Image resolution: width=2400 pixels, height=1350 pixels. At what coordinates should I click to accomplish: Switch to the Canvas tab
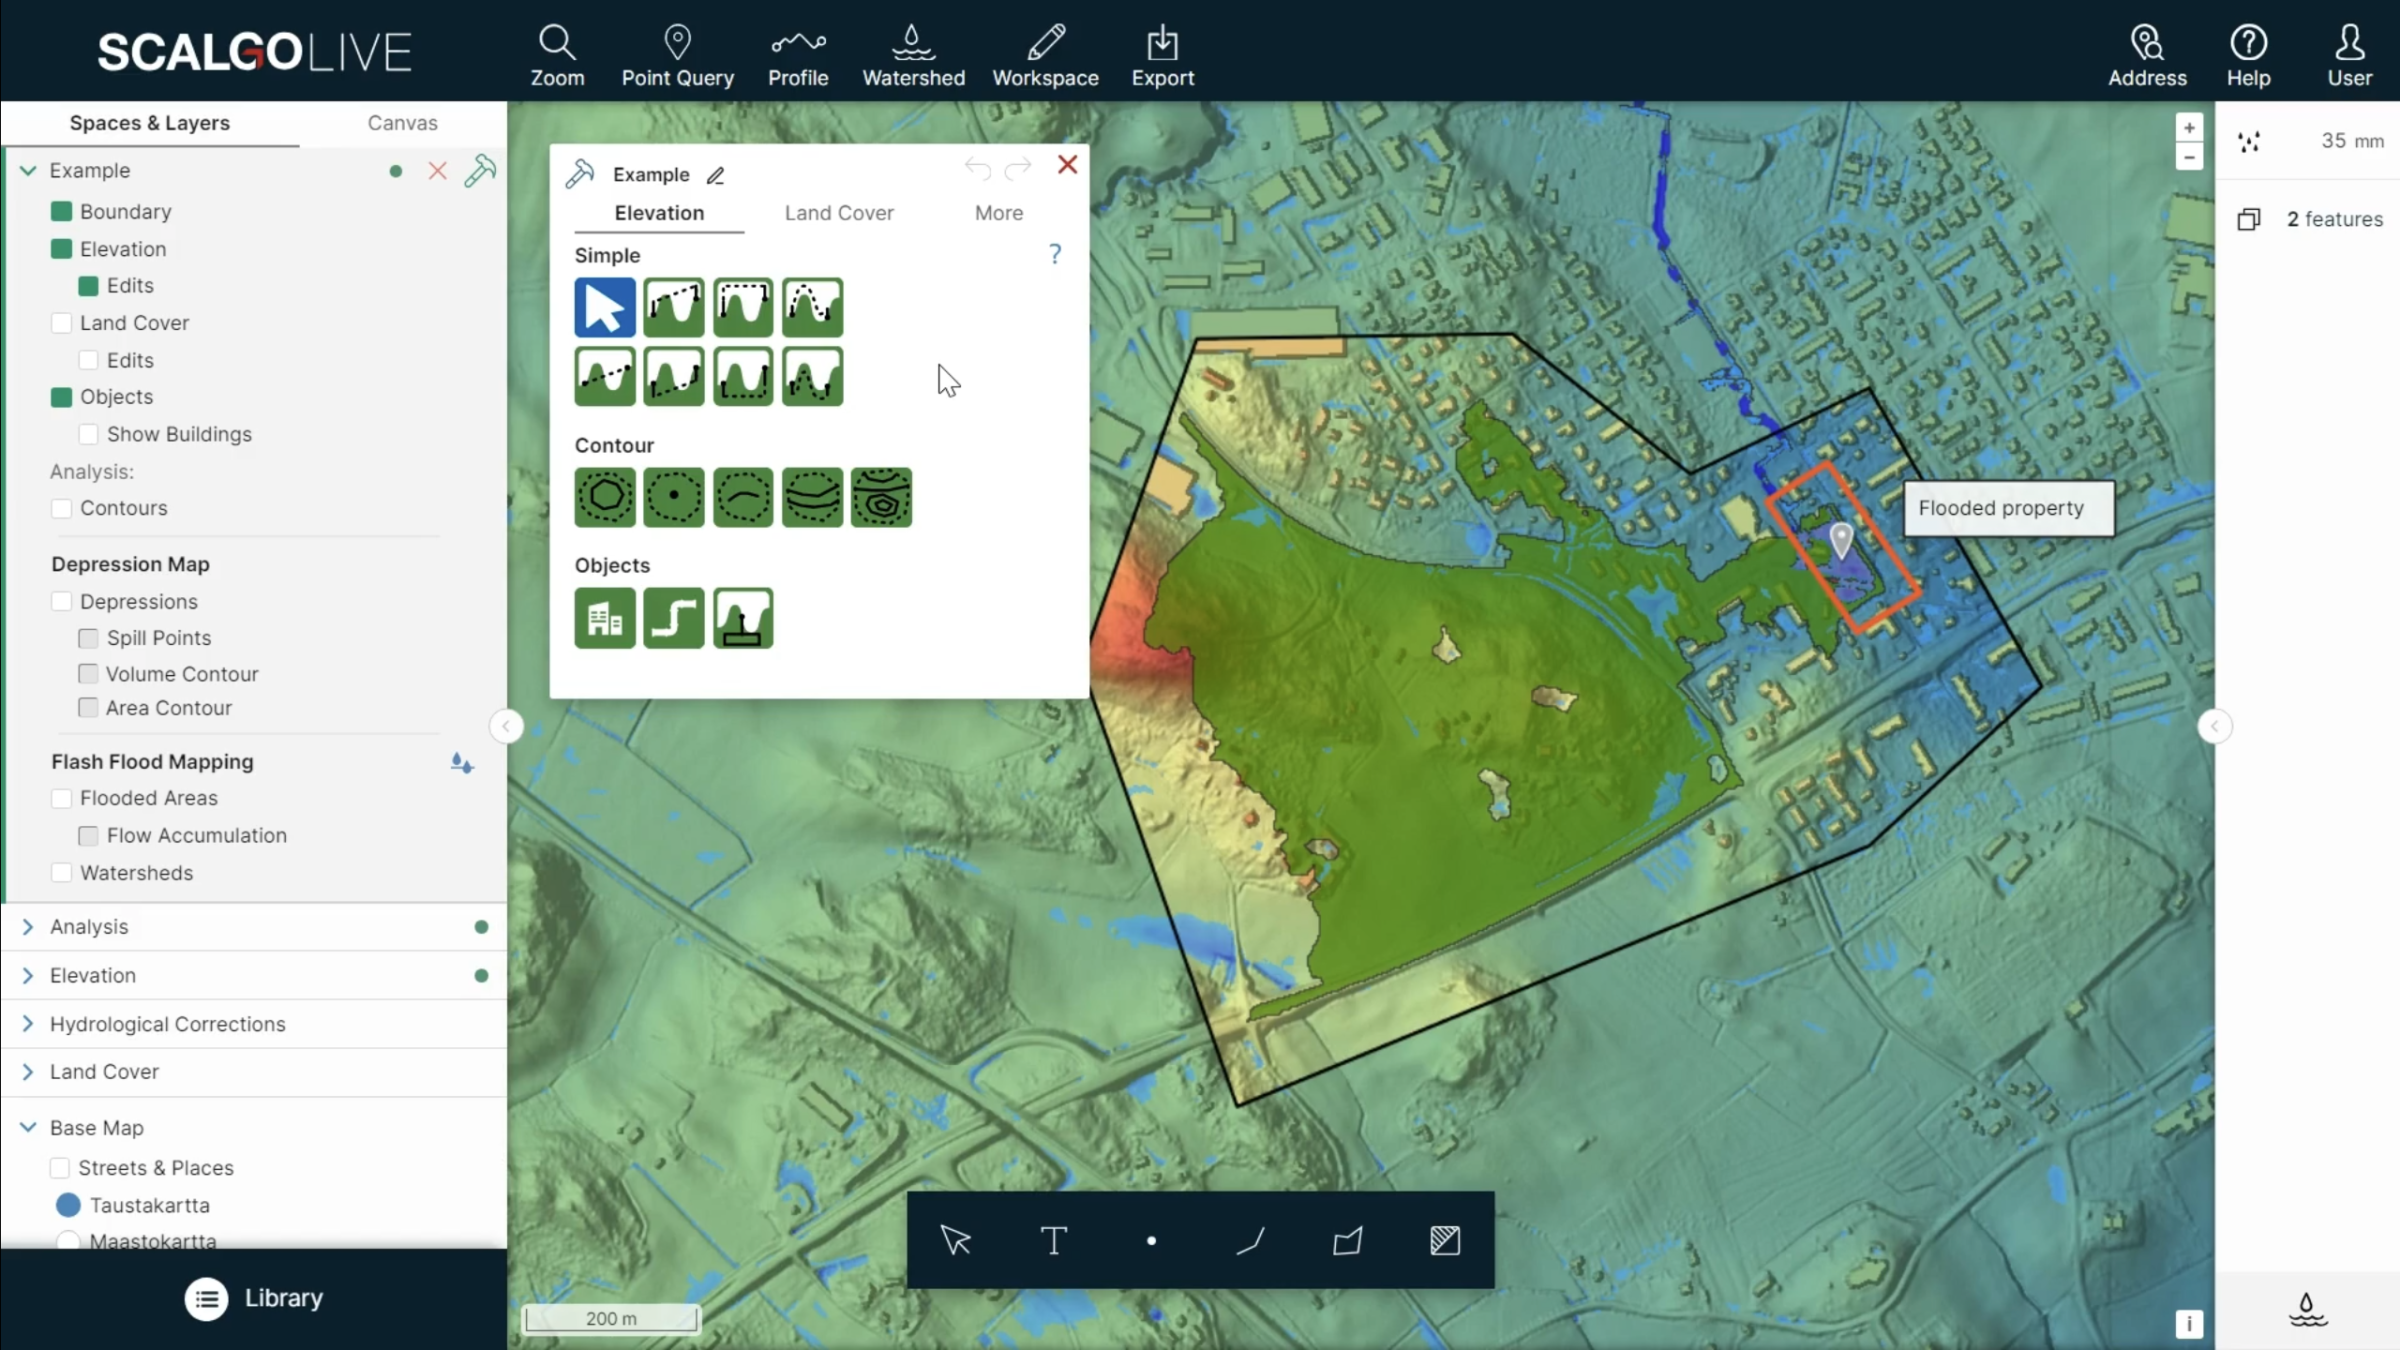402,123
